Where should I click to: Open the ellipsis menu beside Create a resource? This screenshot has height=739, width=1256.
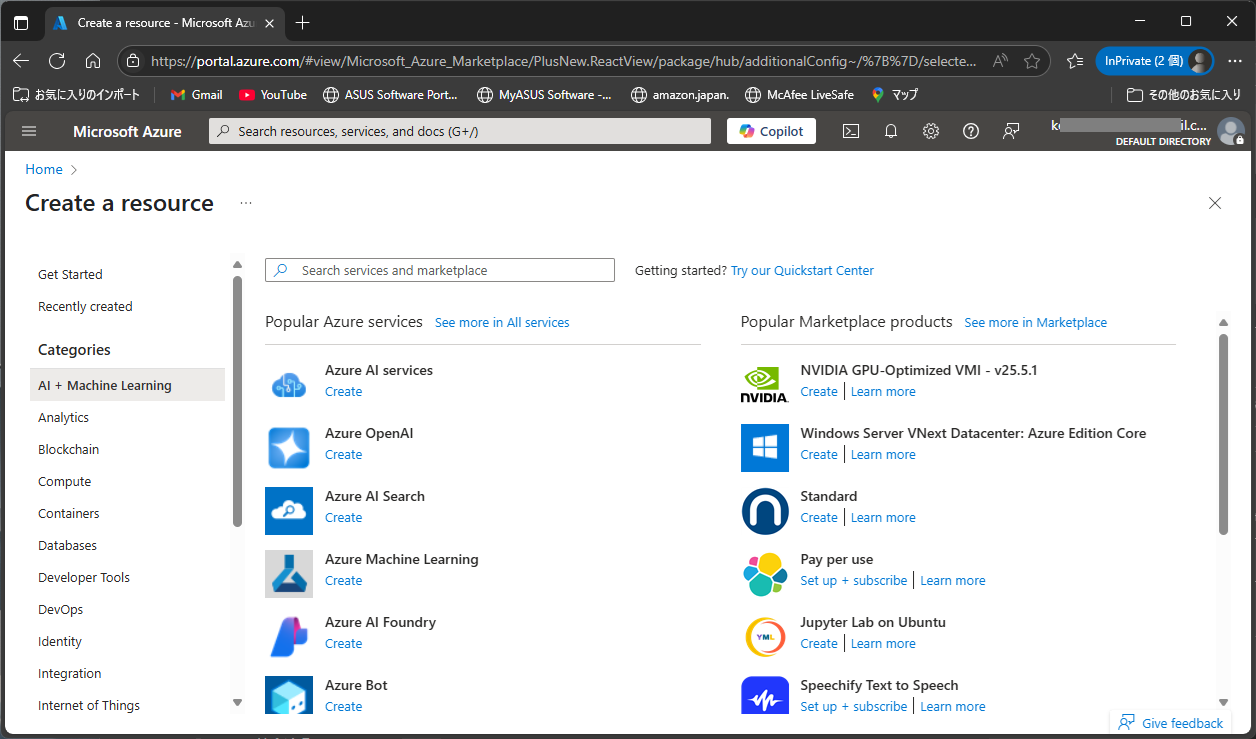(x=246, y=203)
